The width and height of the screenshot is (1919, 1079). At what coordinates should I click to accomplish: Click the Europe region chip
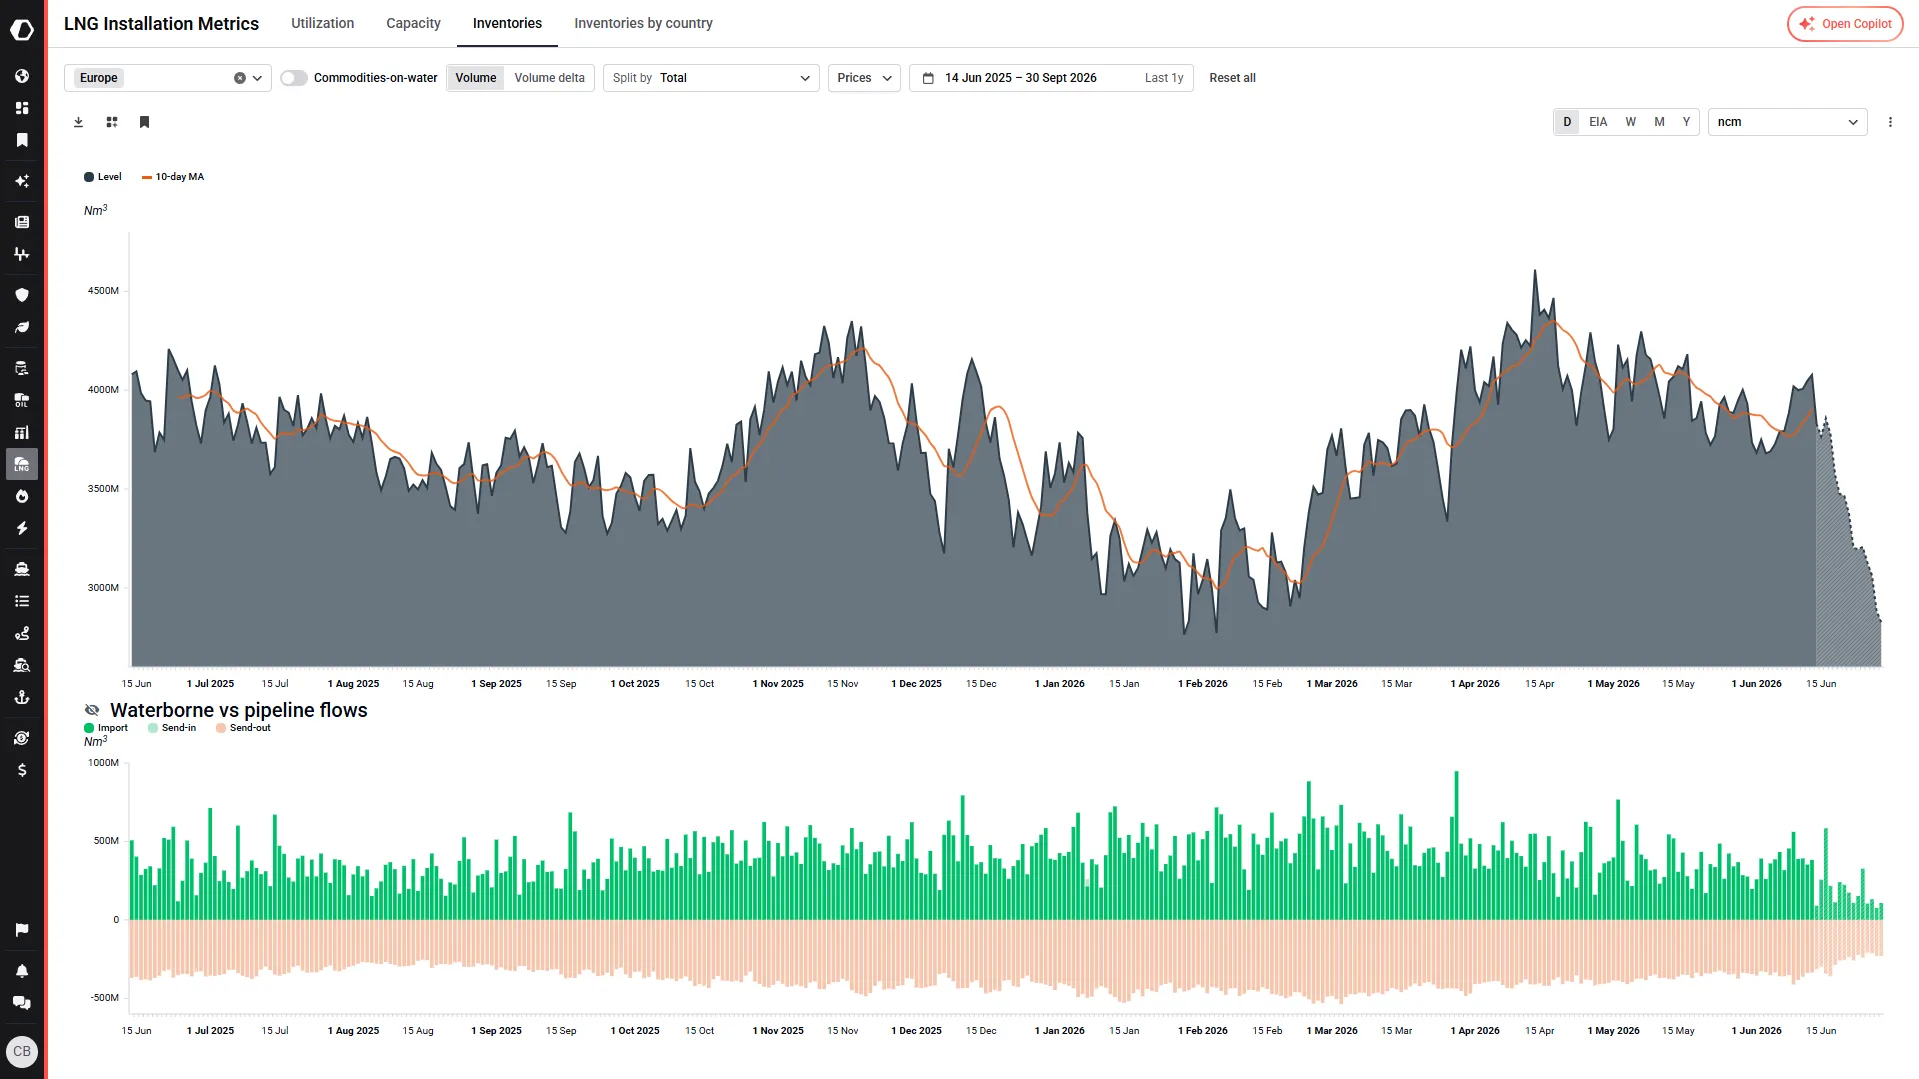coord(98,78)
